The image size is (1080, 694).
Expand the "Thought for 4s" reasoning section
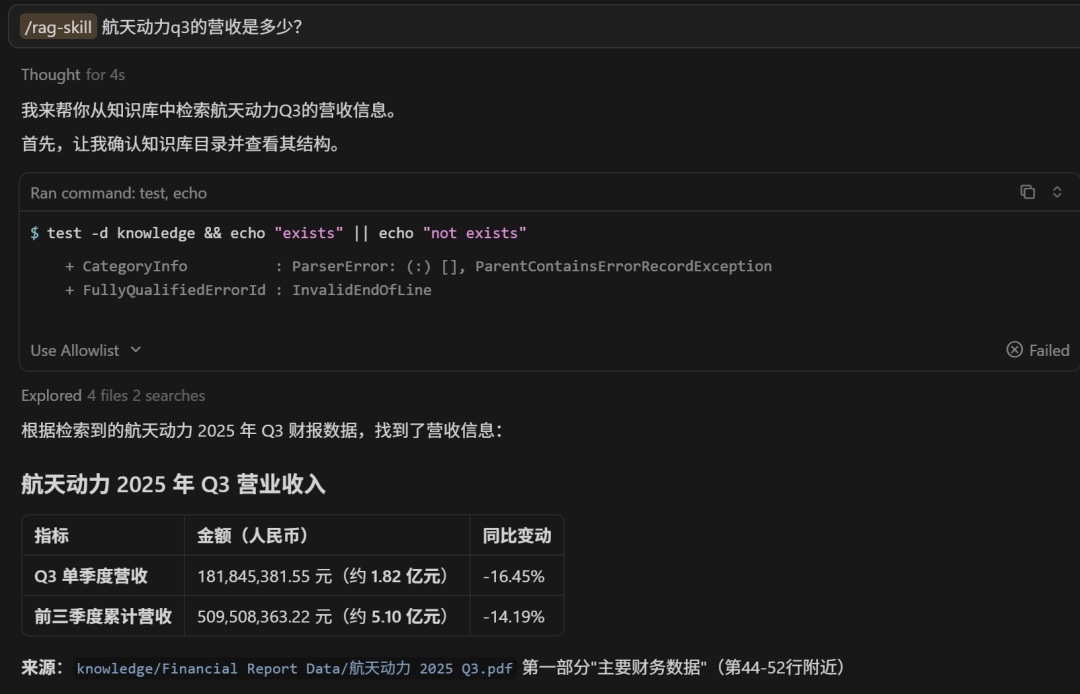[73, 75]
